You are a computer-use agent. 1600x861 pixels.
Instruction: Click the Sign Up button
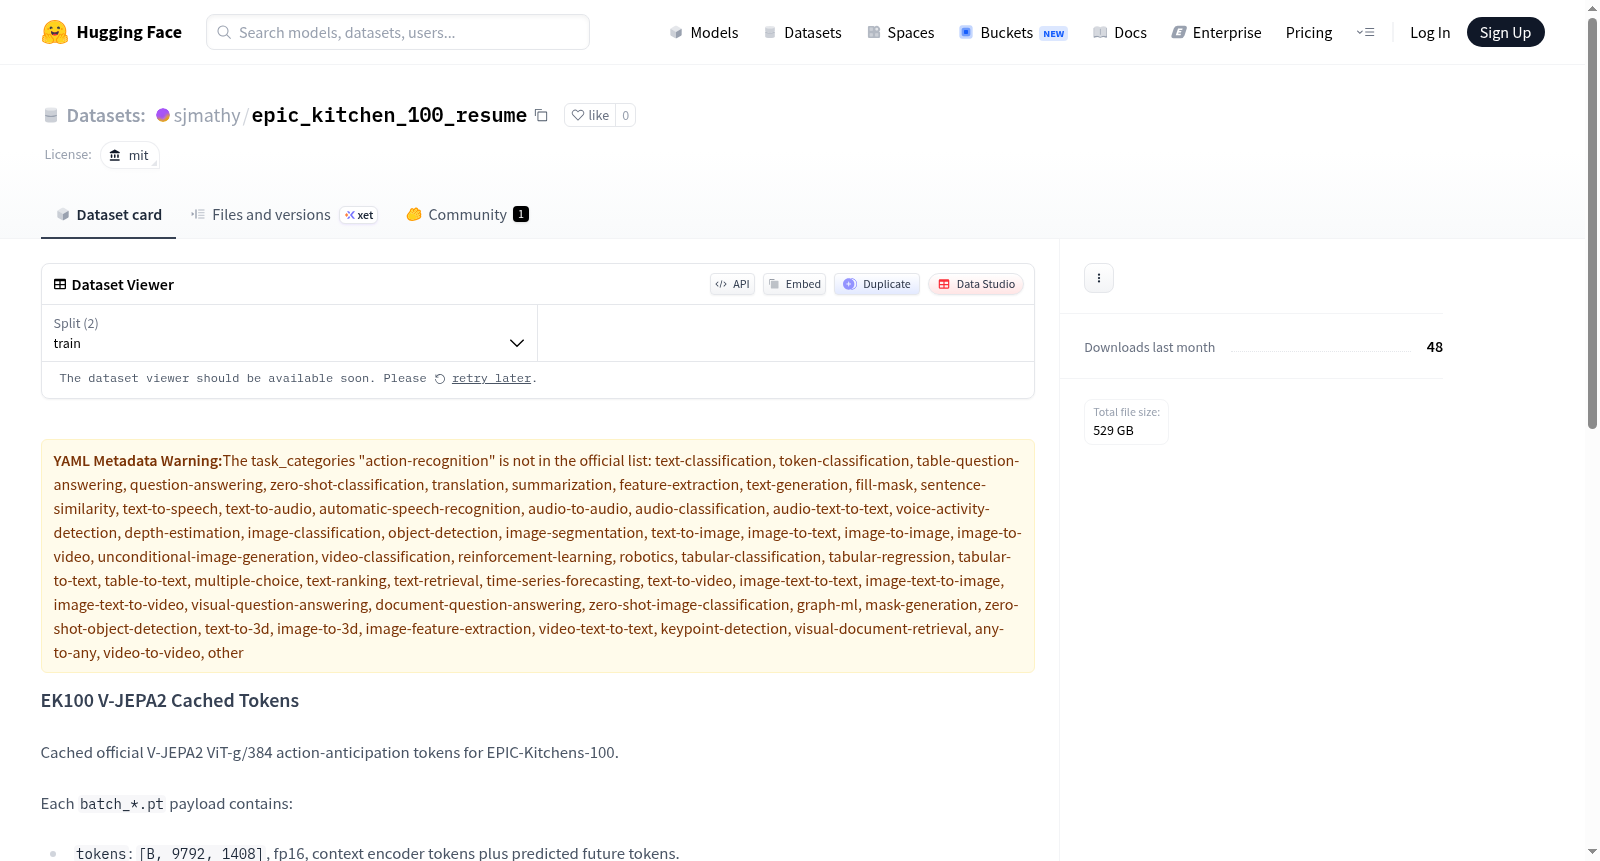[x=1505, y=32]
